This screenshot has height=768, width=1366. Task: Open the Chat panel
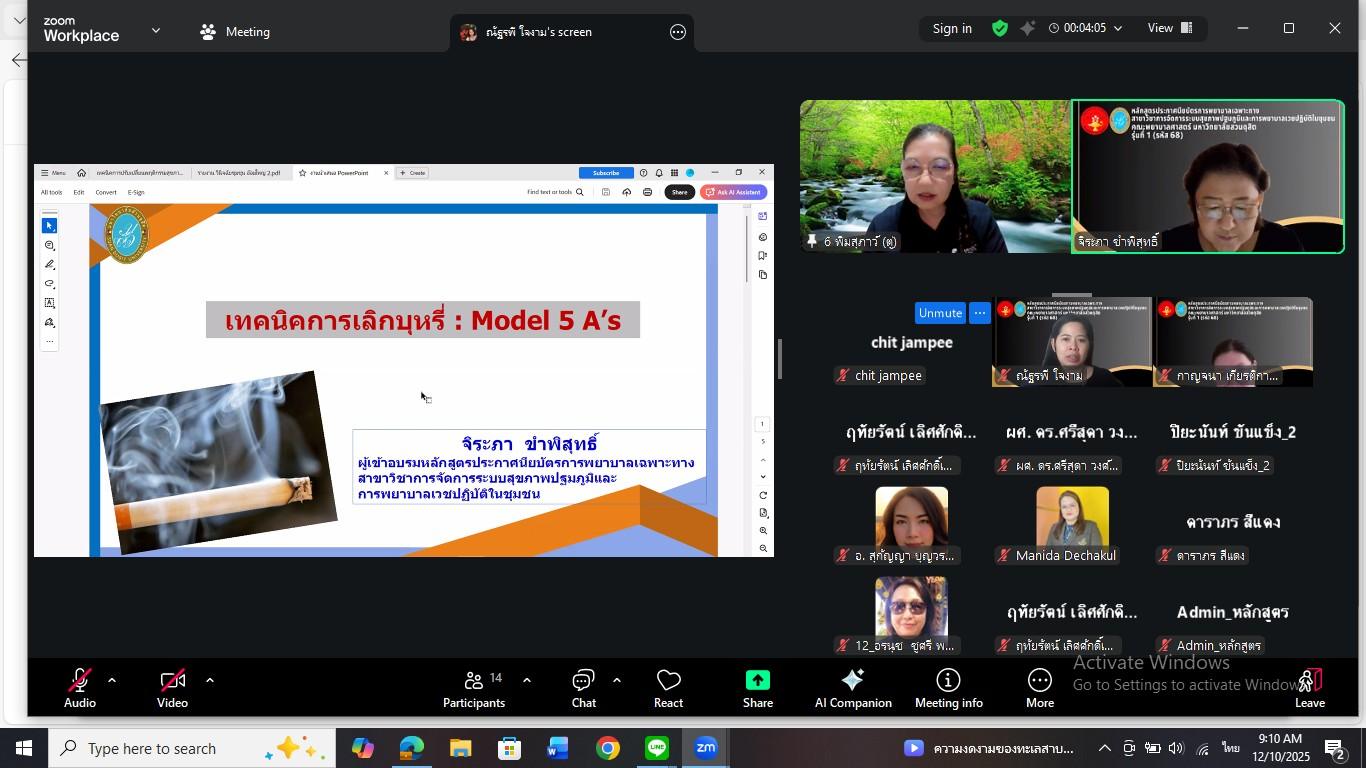584,689
